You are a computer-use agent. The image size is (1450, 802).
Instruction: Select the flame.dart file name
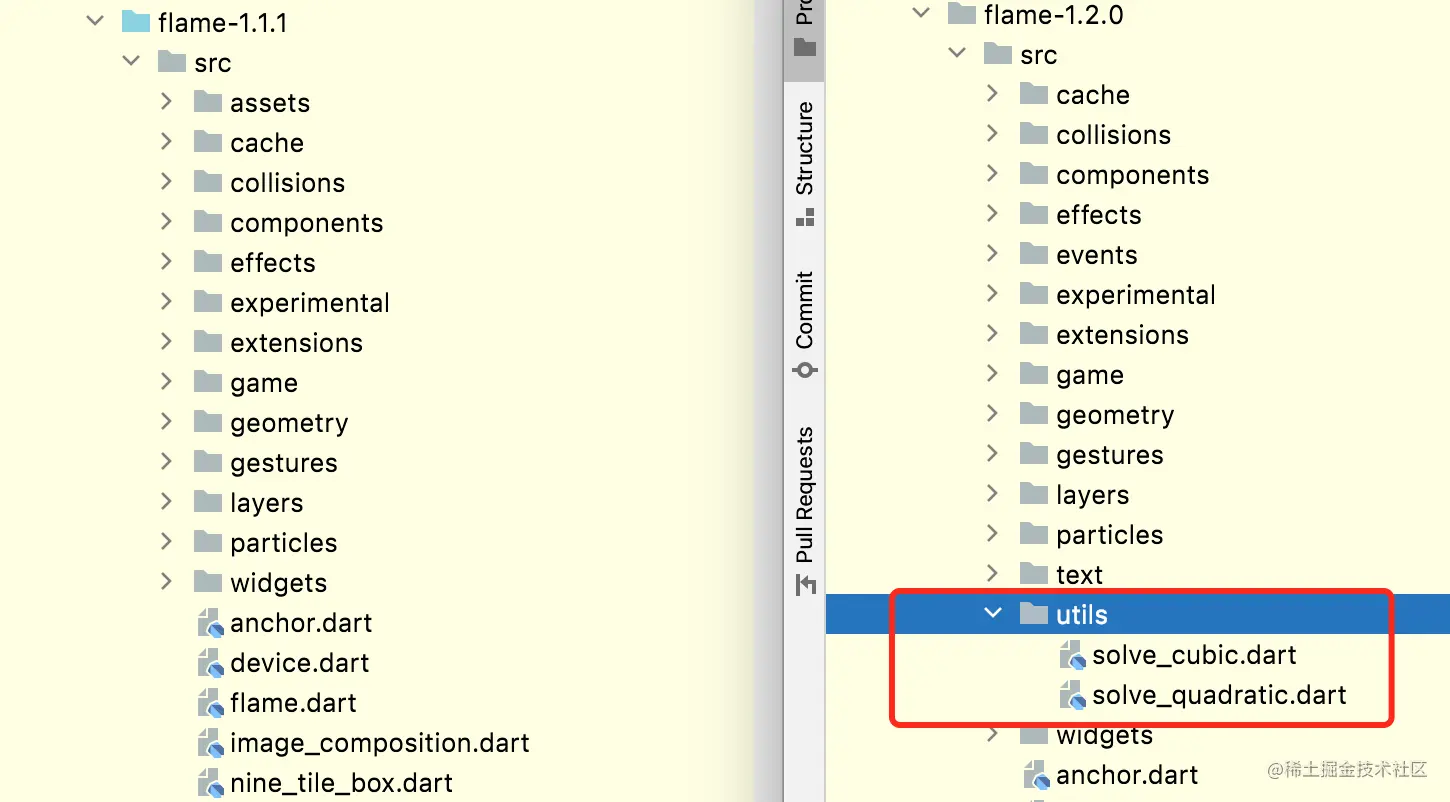click(x=293, y=703)
